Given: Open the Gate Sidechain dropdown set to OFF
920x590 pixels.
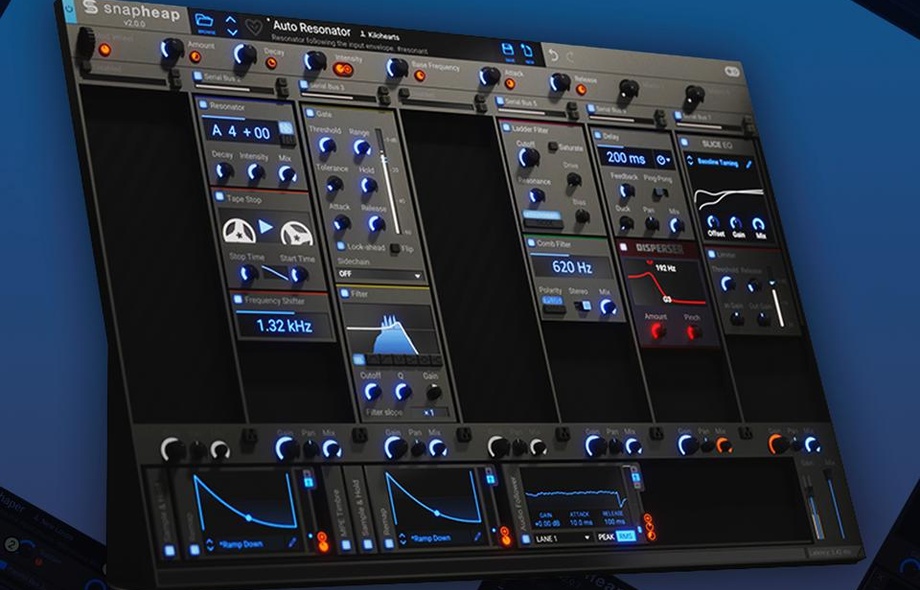Looking at the screenshot, I should pos(380,274).
